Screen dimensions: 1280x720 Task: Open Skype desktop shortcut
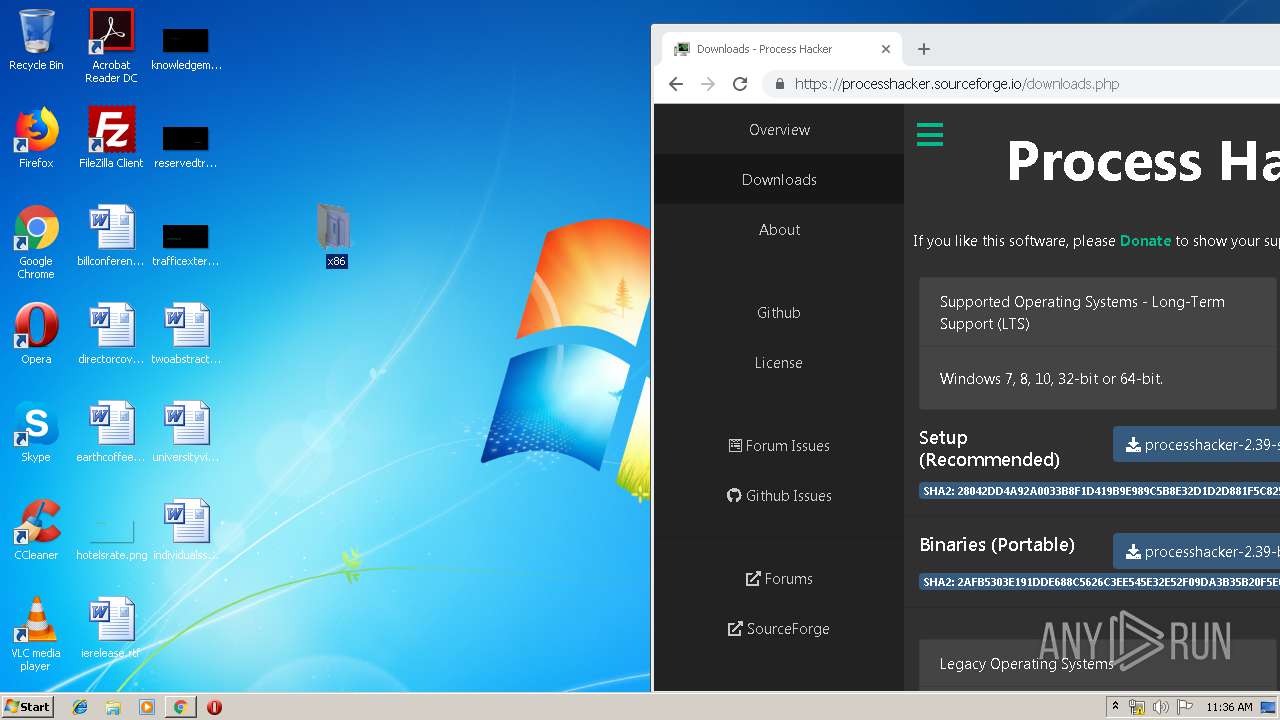click(36, 432)
